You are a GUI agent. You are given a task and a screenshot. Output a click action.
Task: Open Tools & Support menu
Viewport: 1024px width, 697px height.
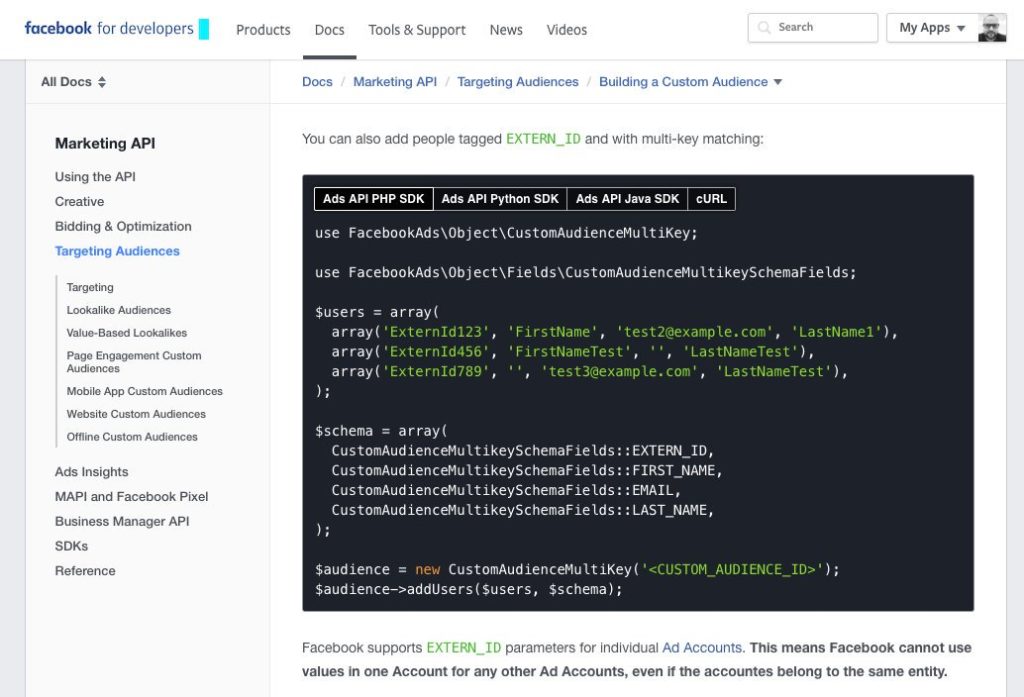coord(417,30)
